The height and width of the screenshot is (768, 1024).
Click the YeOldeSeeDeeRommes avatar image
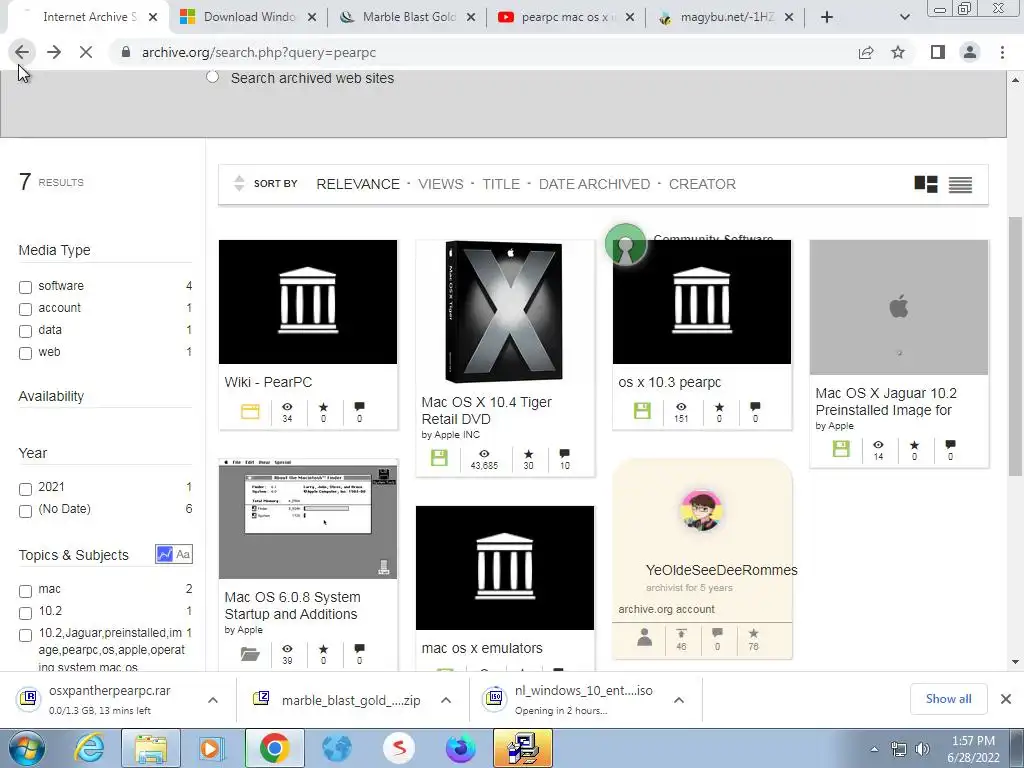[701, 510]
